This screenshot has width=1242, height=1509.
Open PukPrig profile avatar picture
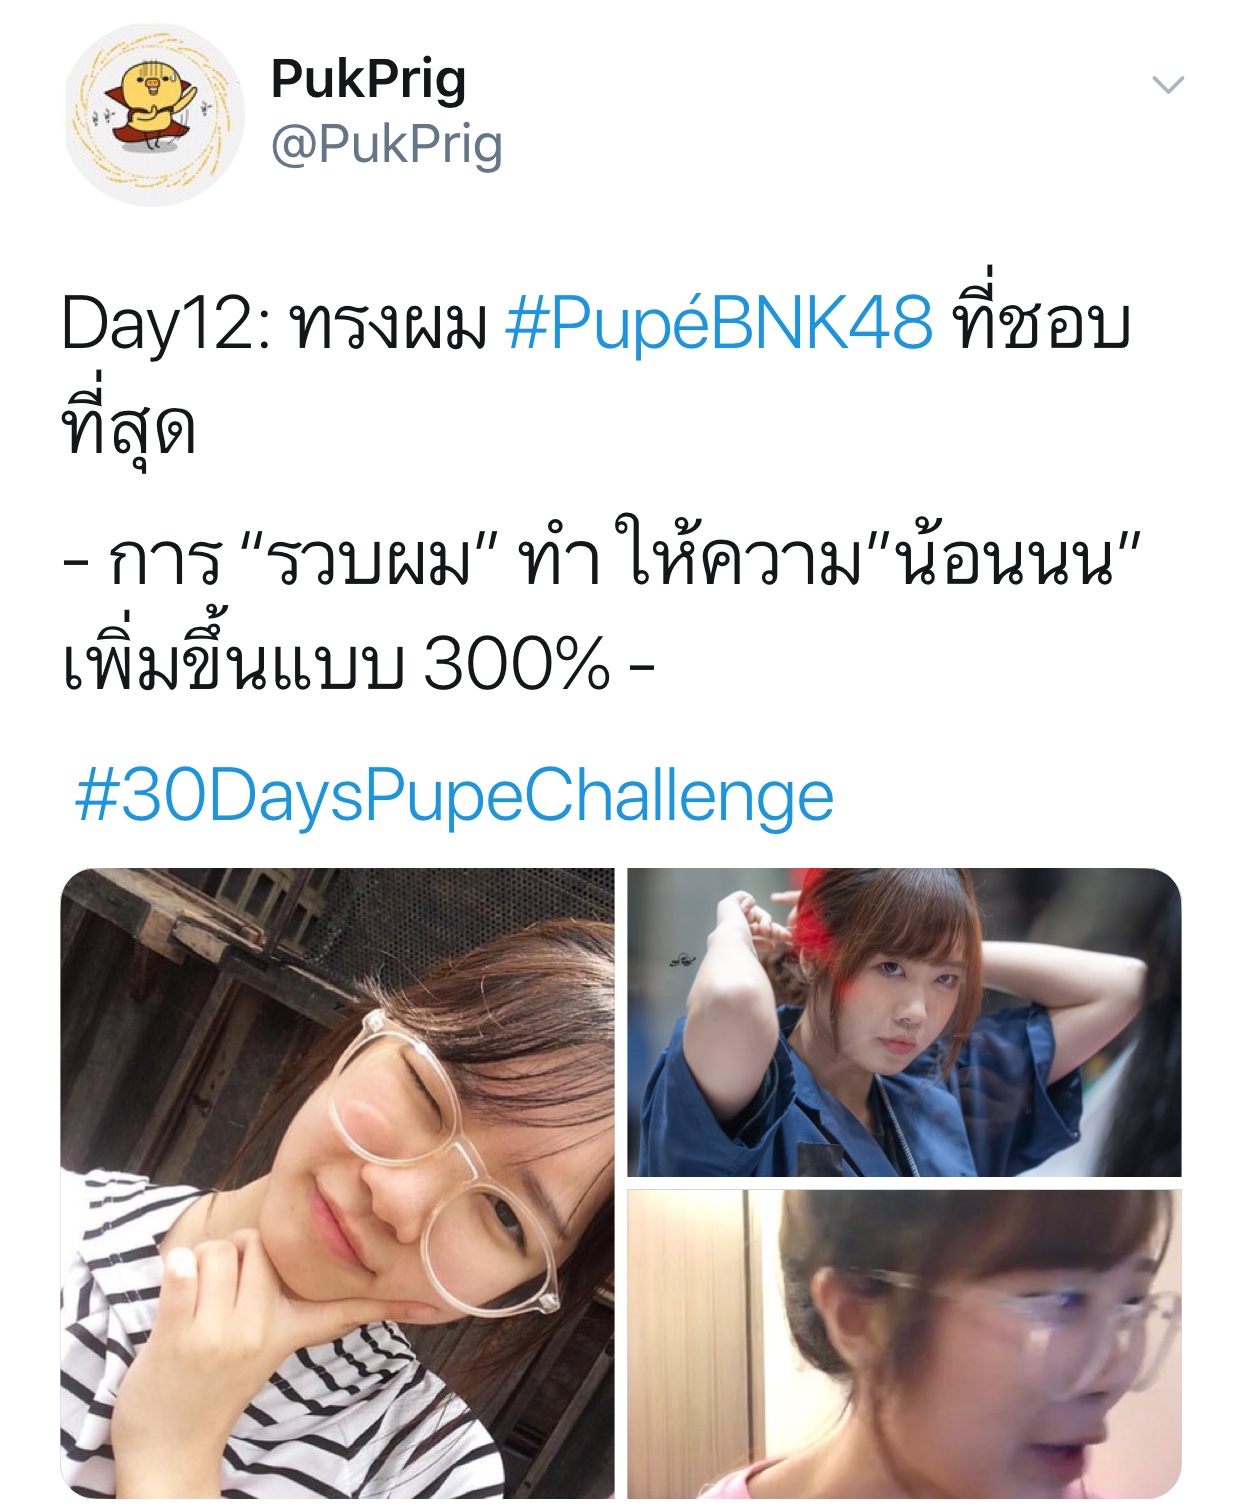tap(155, 115)
